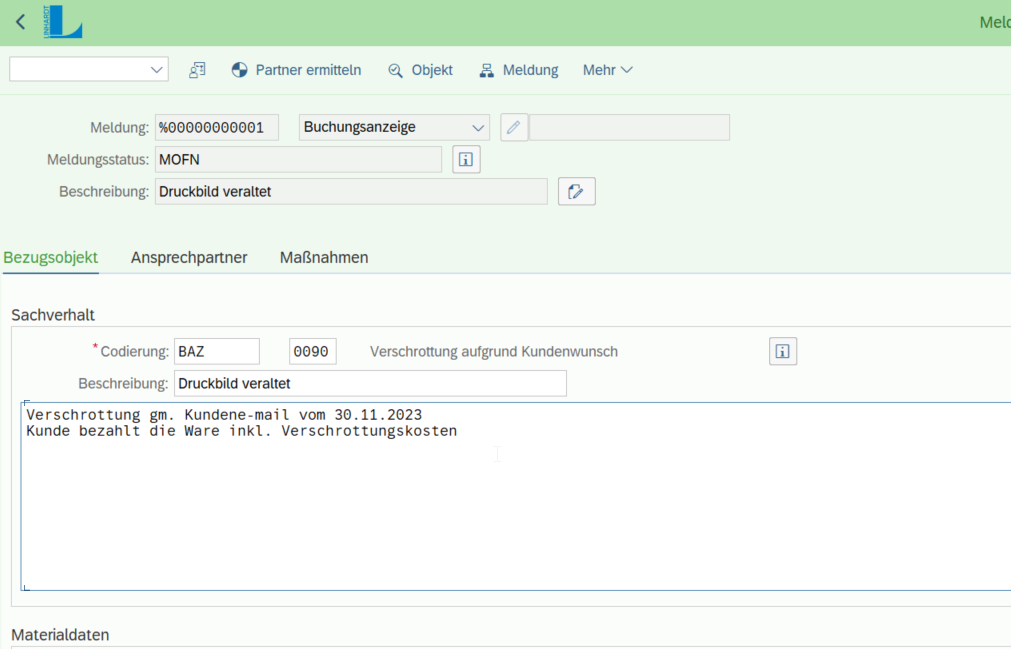
Task: Click the pencil edit icon next to Buchungsanzeige
Action: [x=513, y=127]
